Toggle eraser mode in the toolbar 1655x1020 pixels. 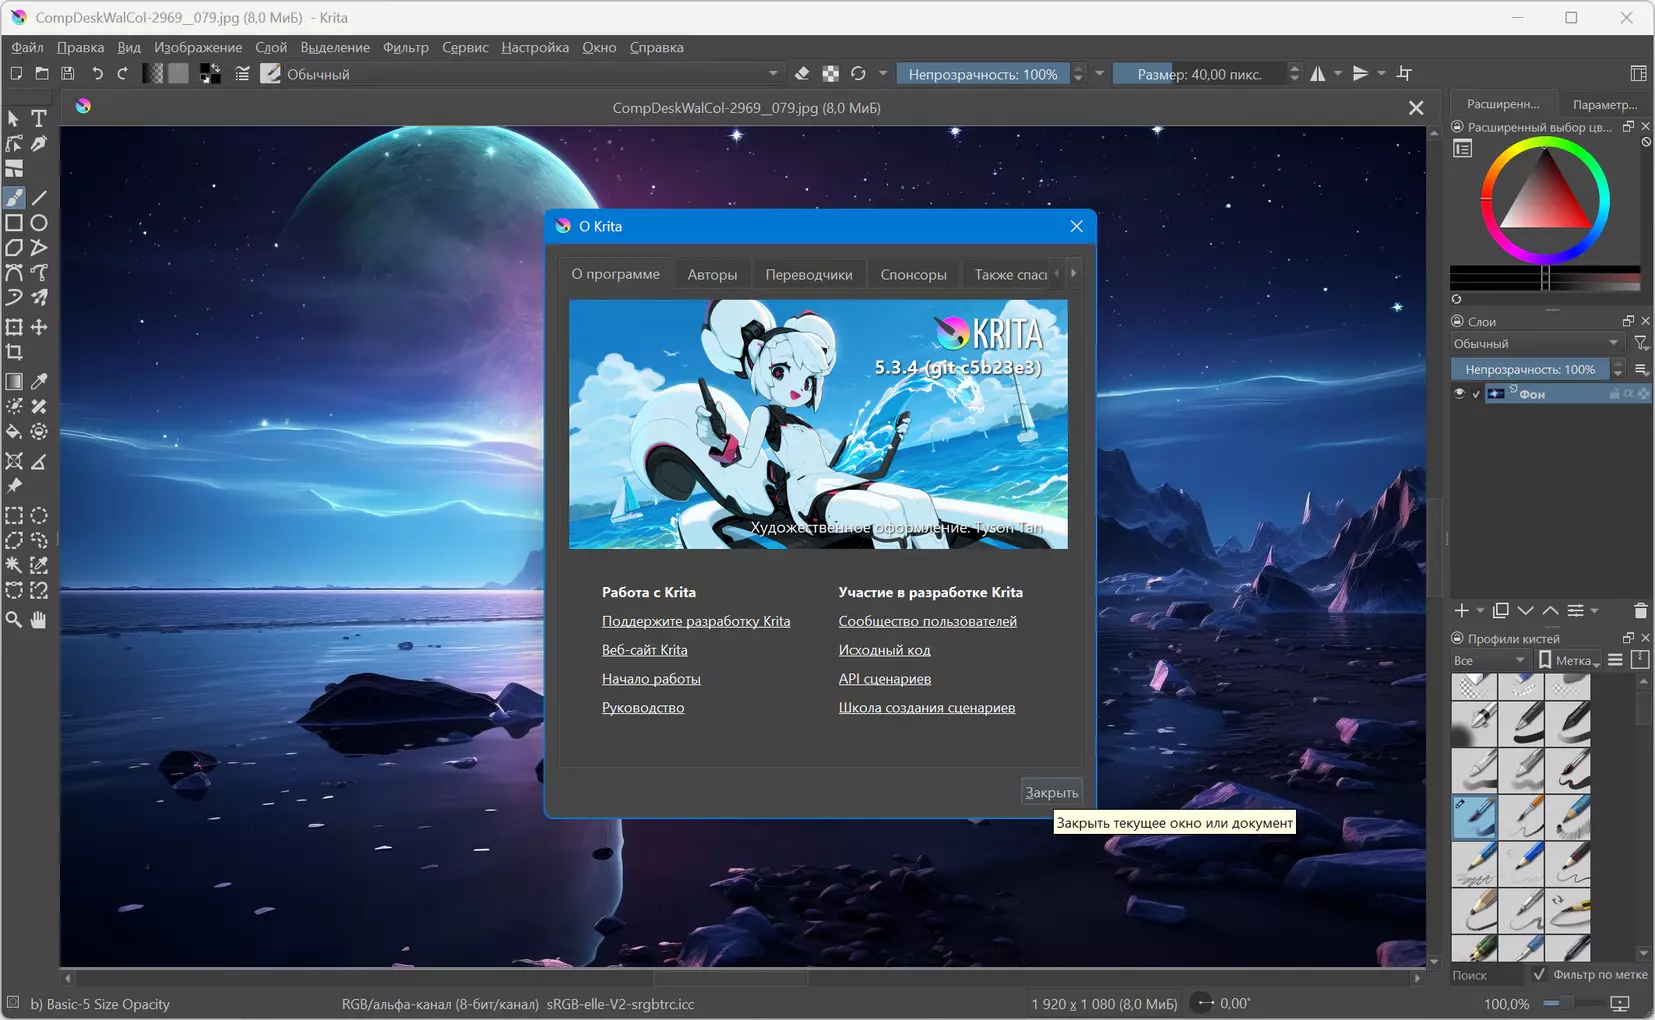(802, 73)
